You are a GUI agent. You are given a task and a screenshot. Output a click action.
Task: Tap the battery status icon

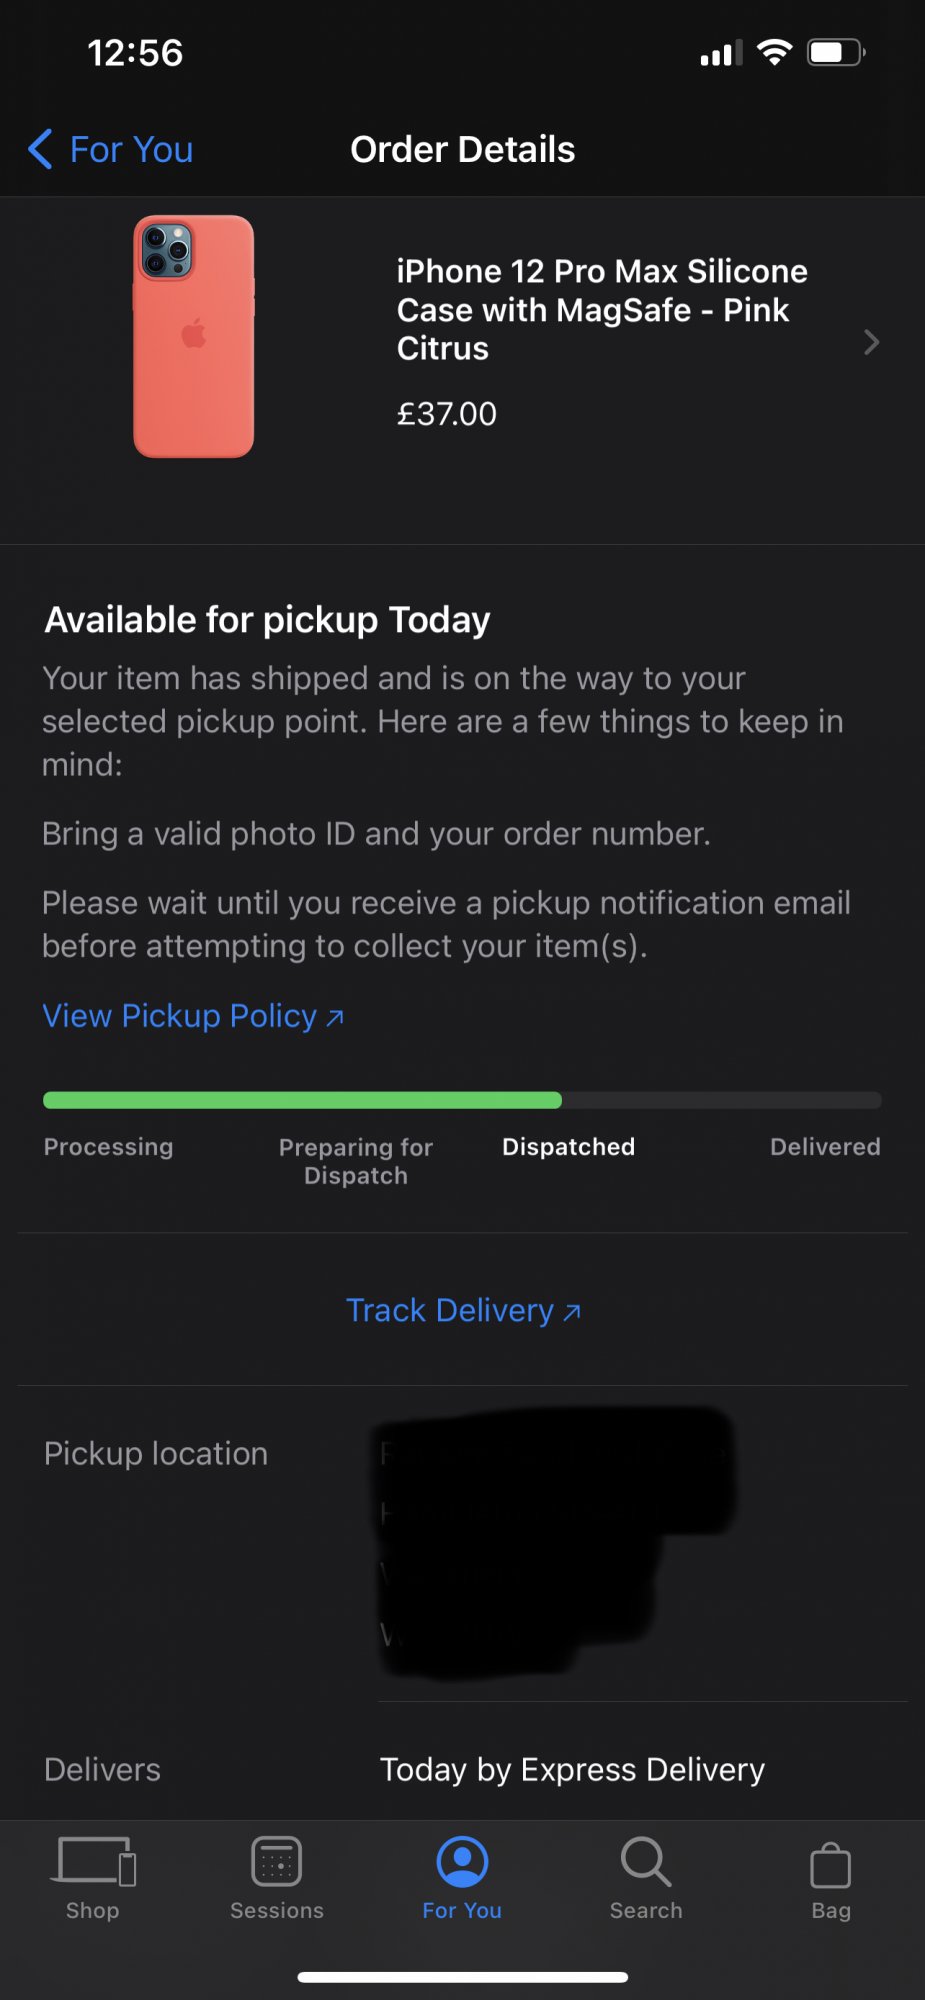[835, 53]
